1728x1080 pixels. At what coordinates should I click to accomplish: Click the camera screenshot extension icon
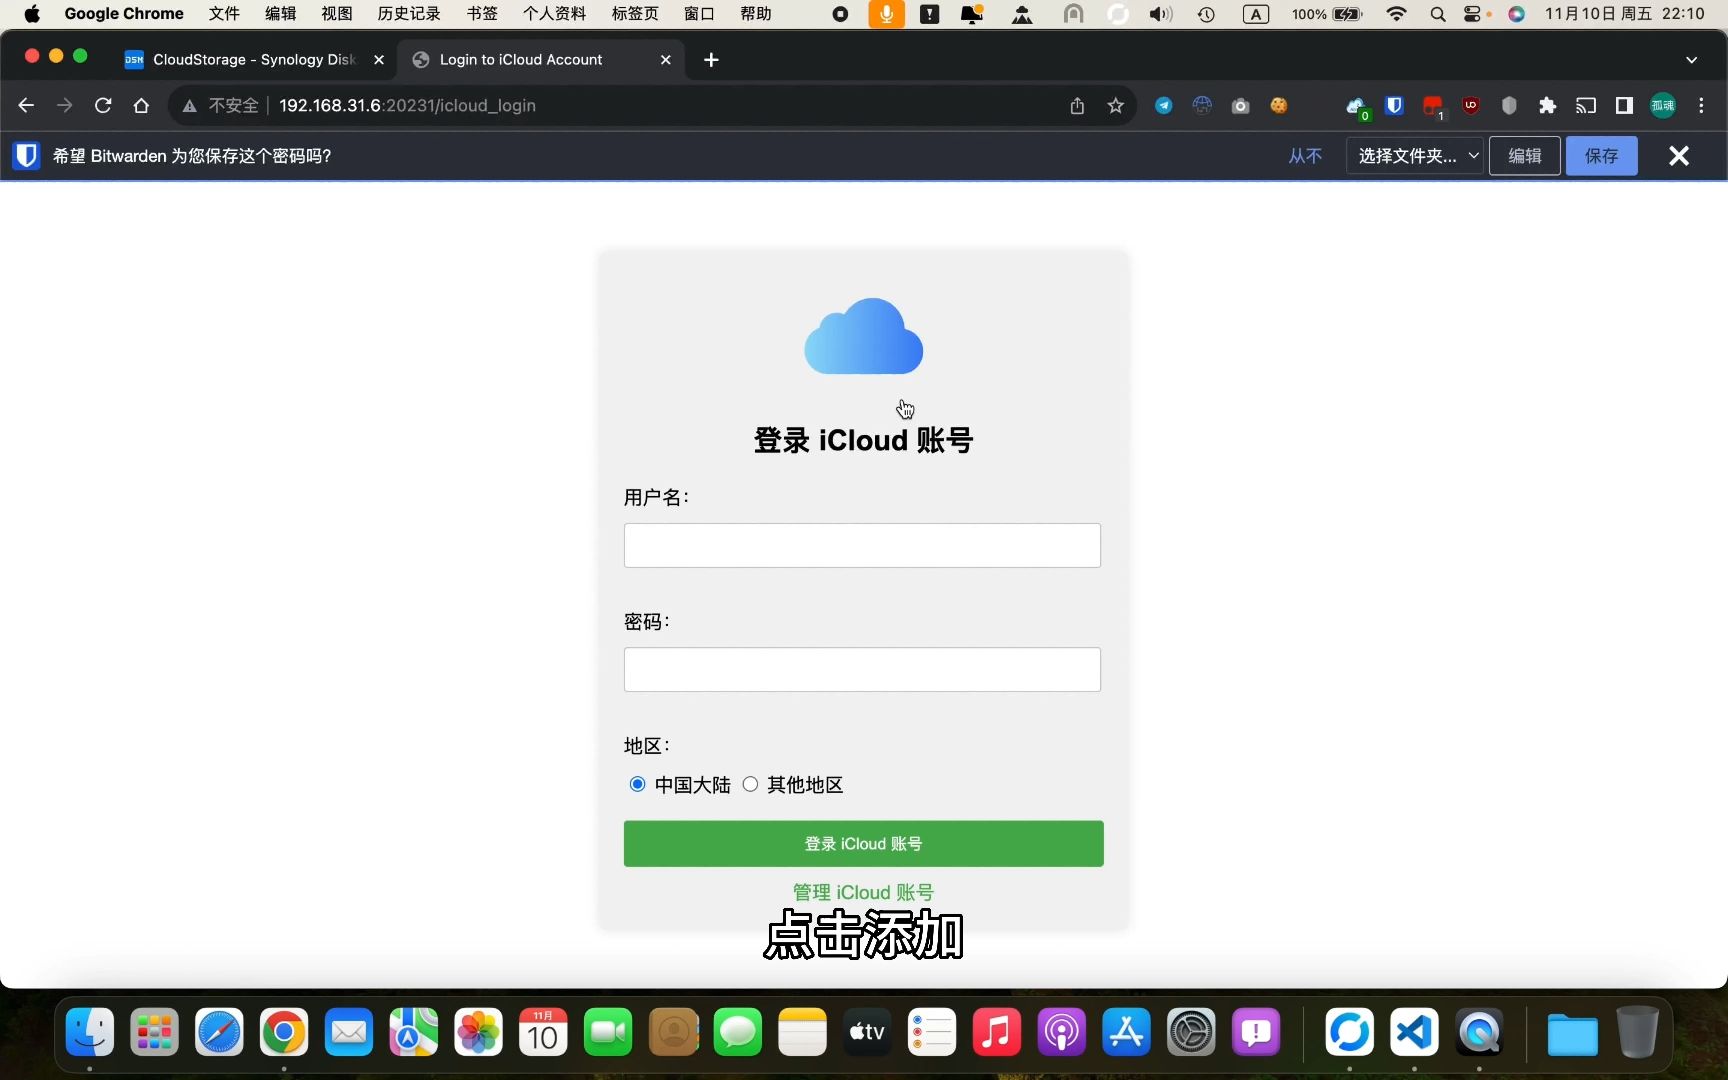click(x=1241, y=105)
